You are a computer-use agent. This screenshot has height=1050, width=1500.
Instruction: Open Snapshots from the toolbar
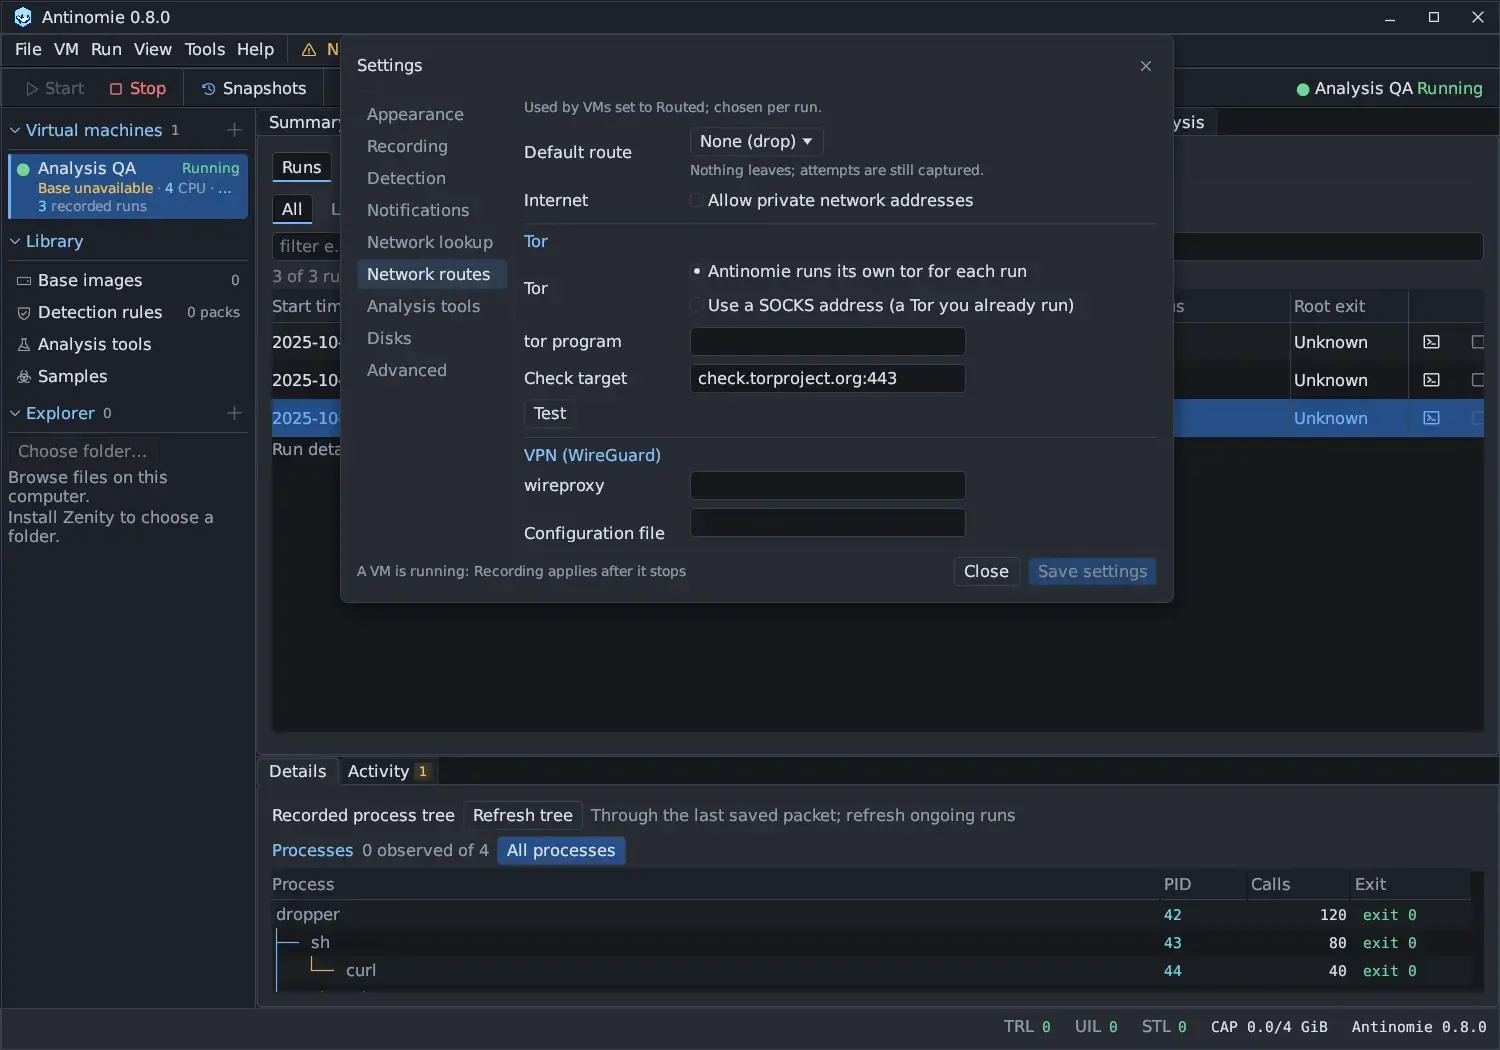pyautogui.click(x=254, y=88)
